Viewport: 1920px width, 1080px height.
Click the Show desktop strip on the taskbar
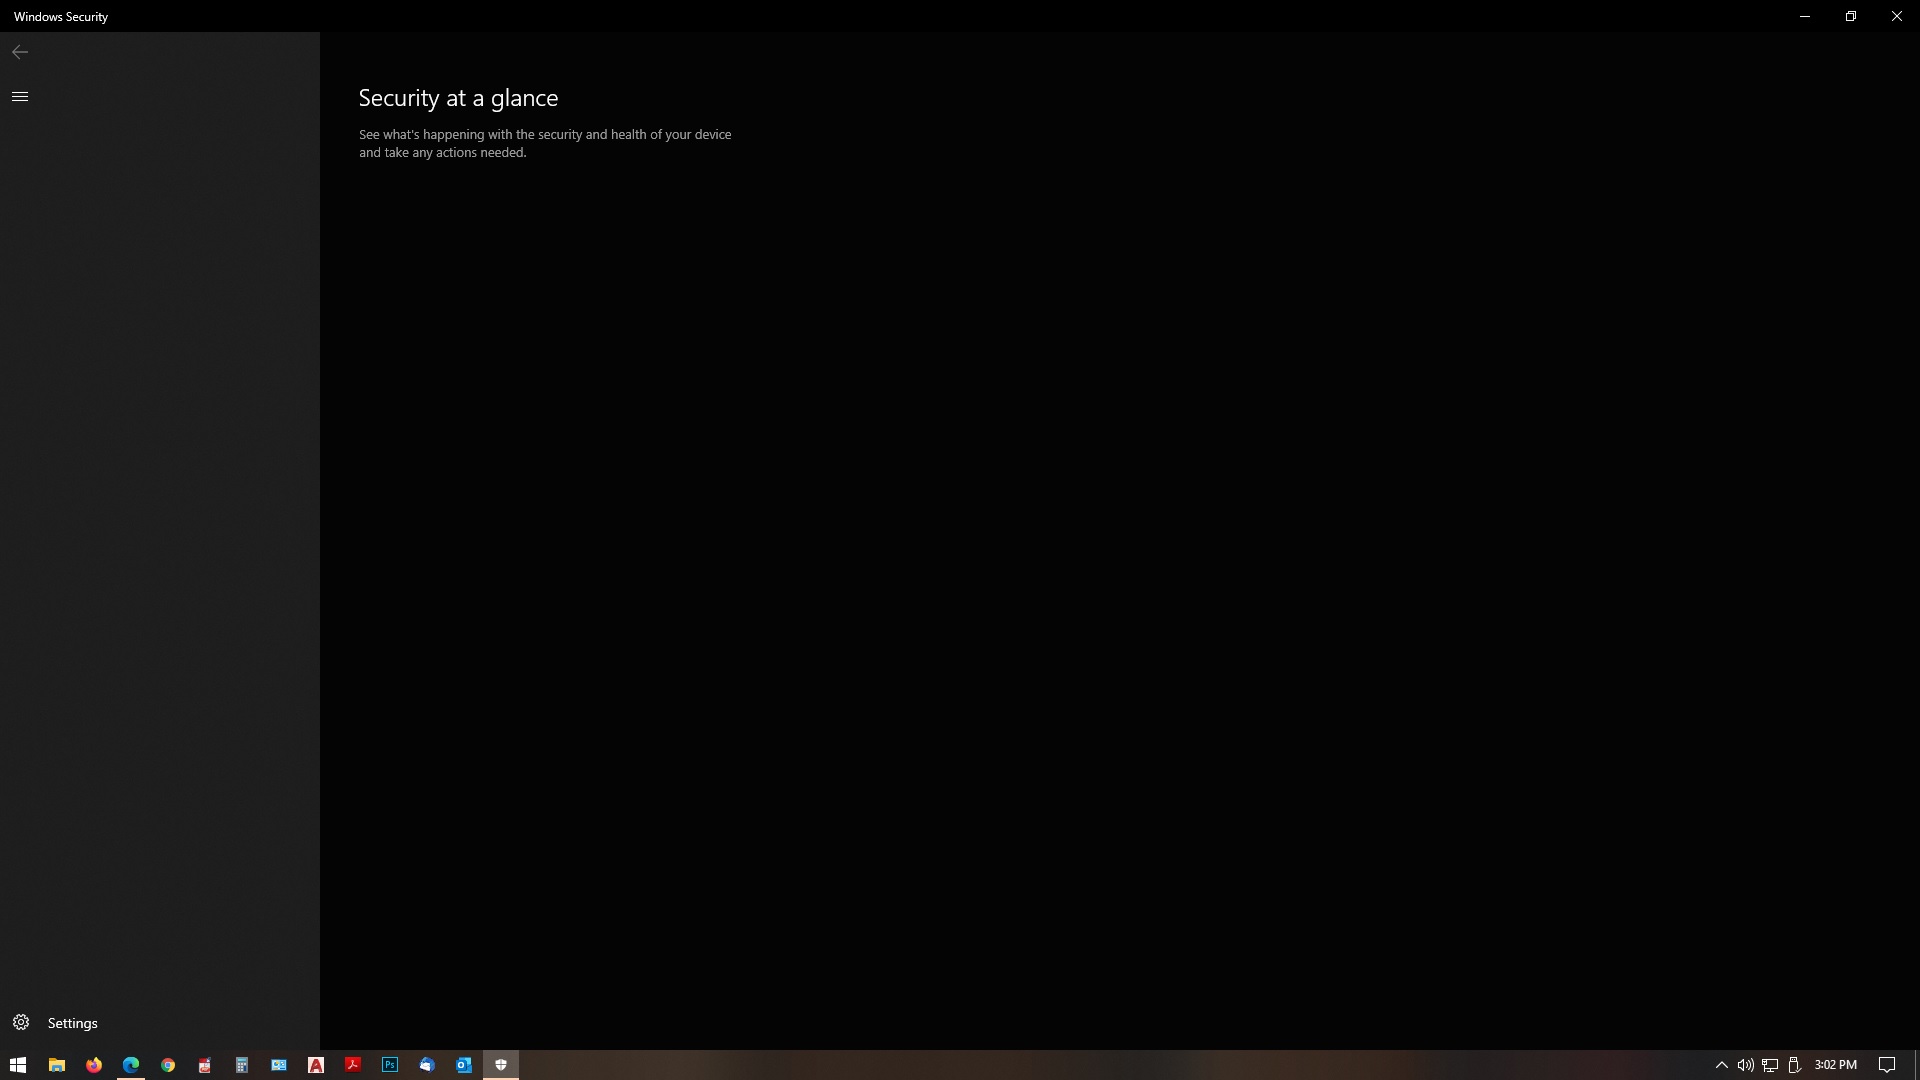[x=1916, y=1065]
